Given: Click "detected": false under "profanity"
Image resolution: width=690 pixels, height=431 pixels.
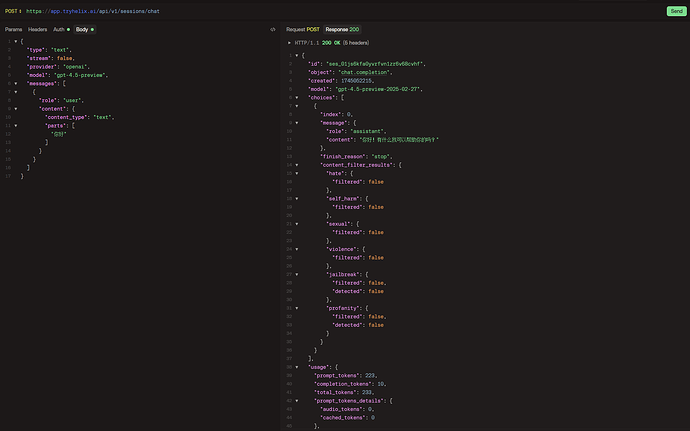Looking at the screenshot, I should (358, 325).
